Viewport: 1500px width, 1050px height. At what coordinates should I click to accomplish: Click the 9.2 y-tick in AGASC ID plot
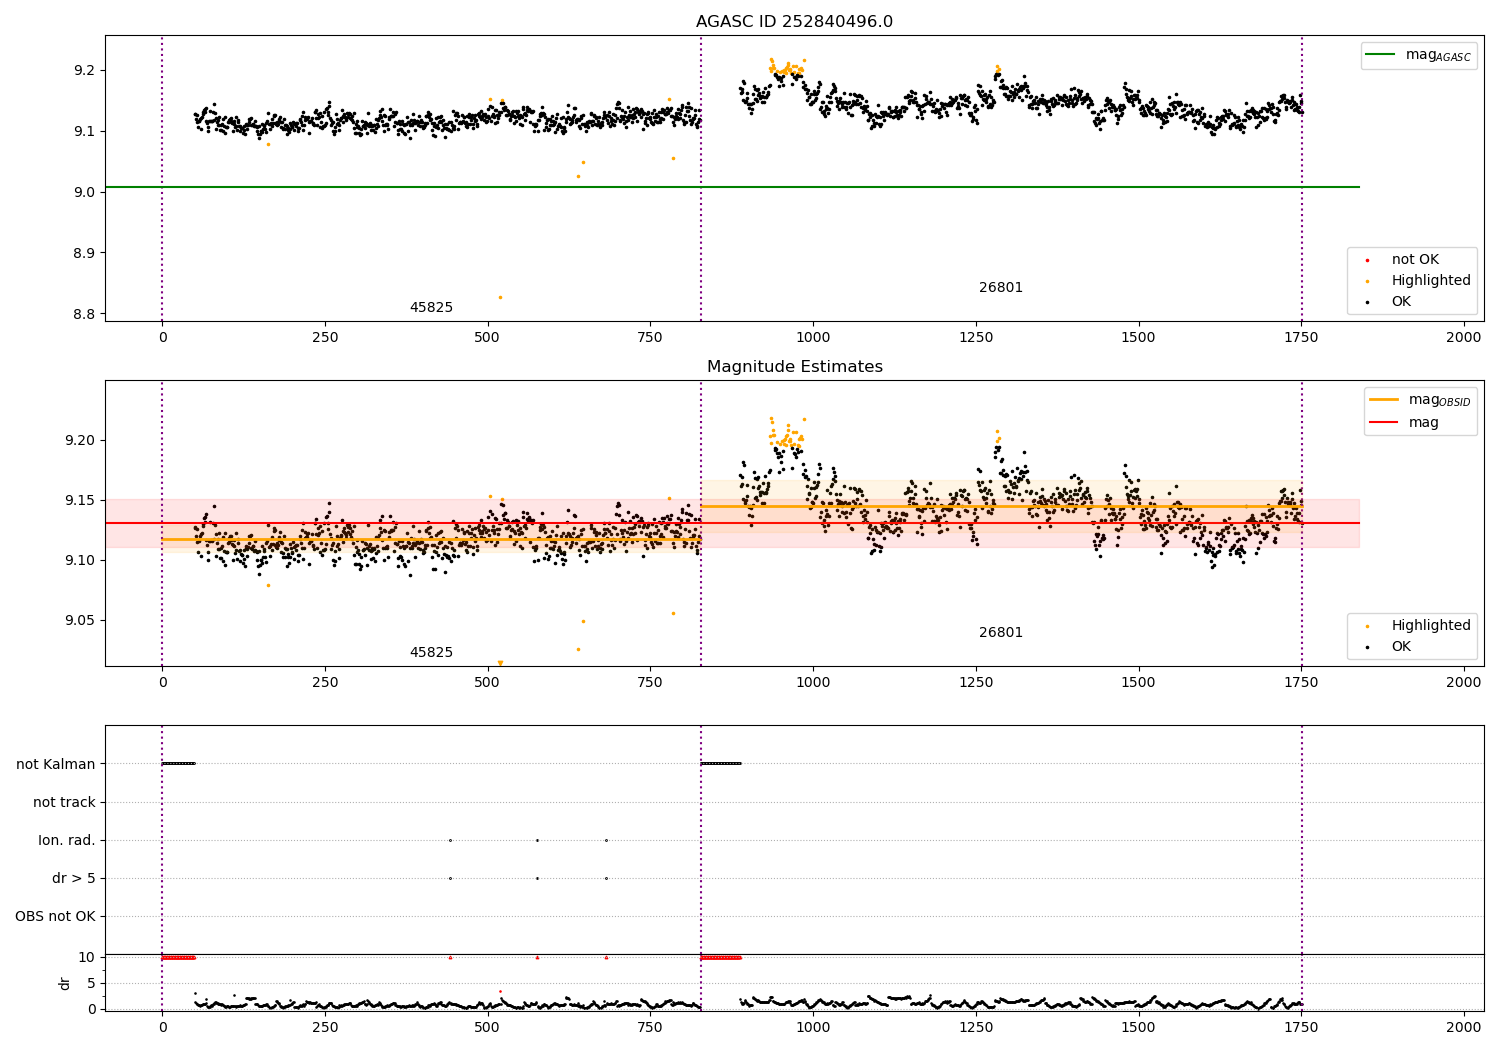click(x=84, y=71)
